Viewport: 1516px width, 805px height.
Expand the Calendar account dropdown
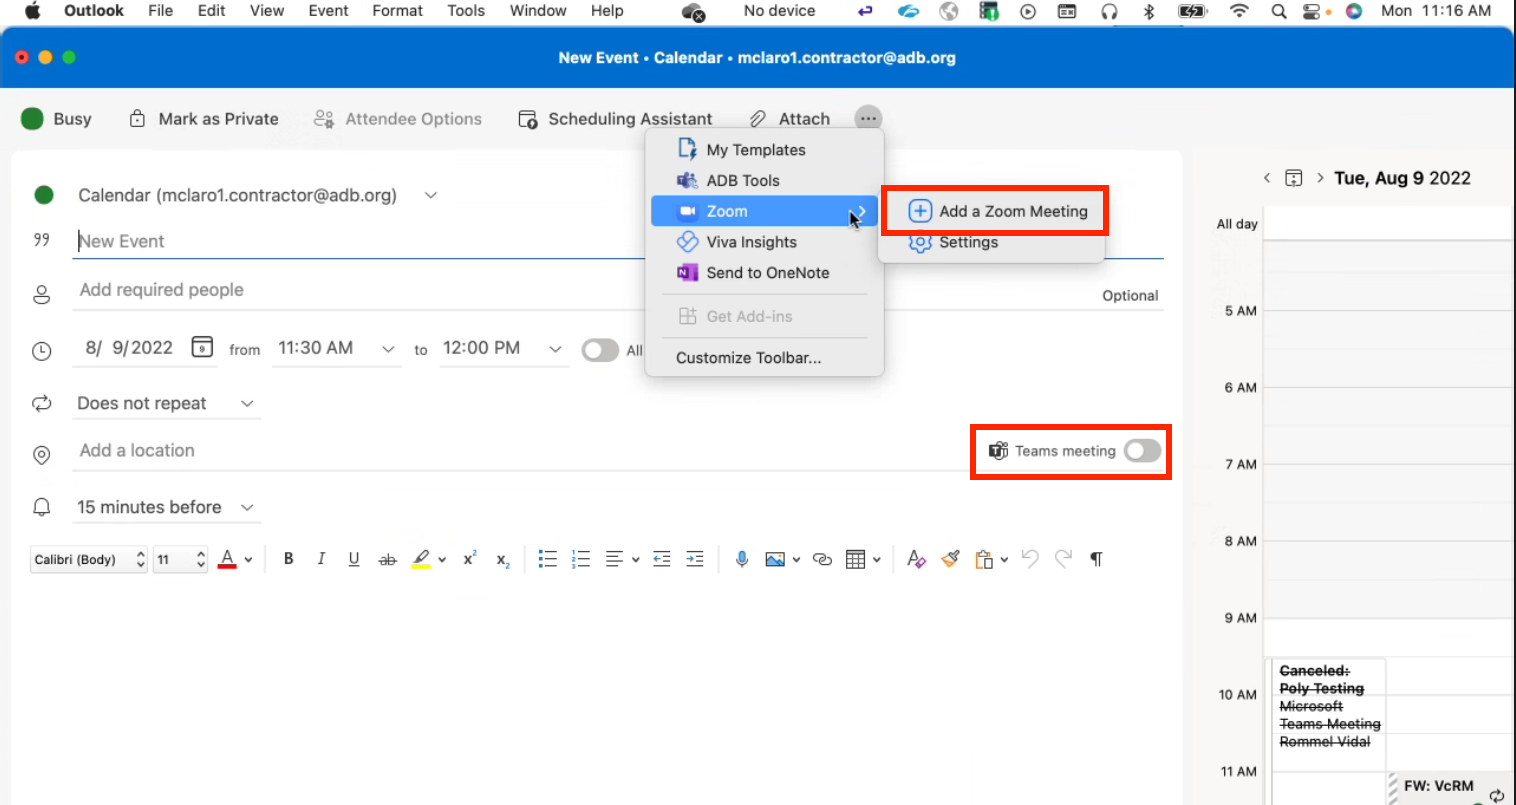click(431, 195)
